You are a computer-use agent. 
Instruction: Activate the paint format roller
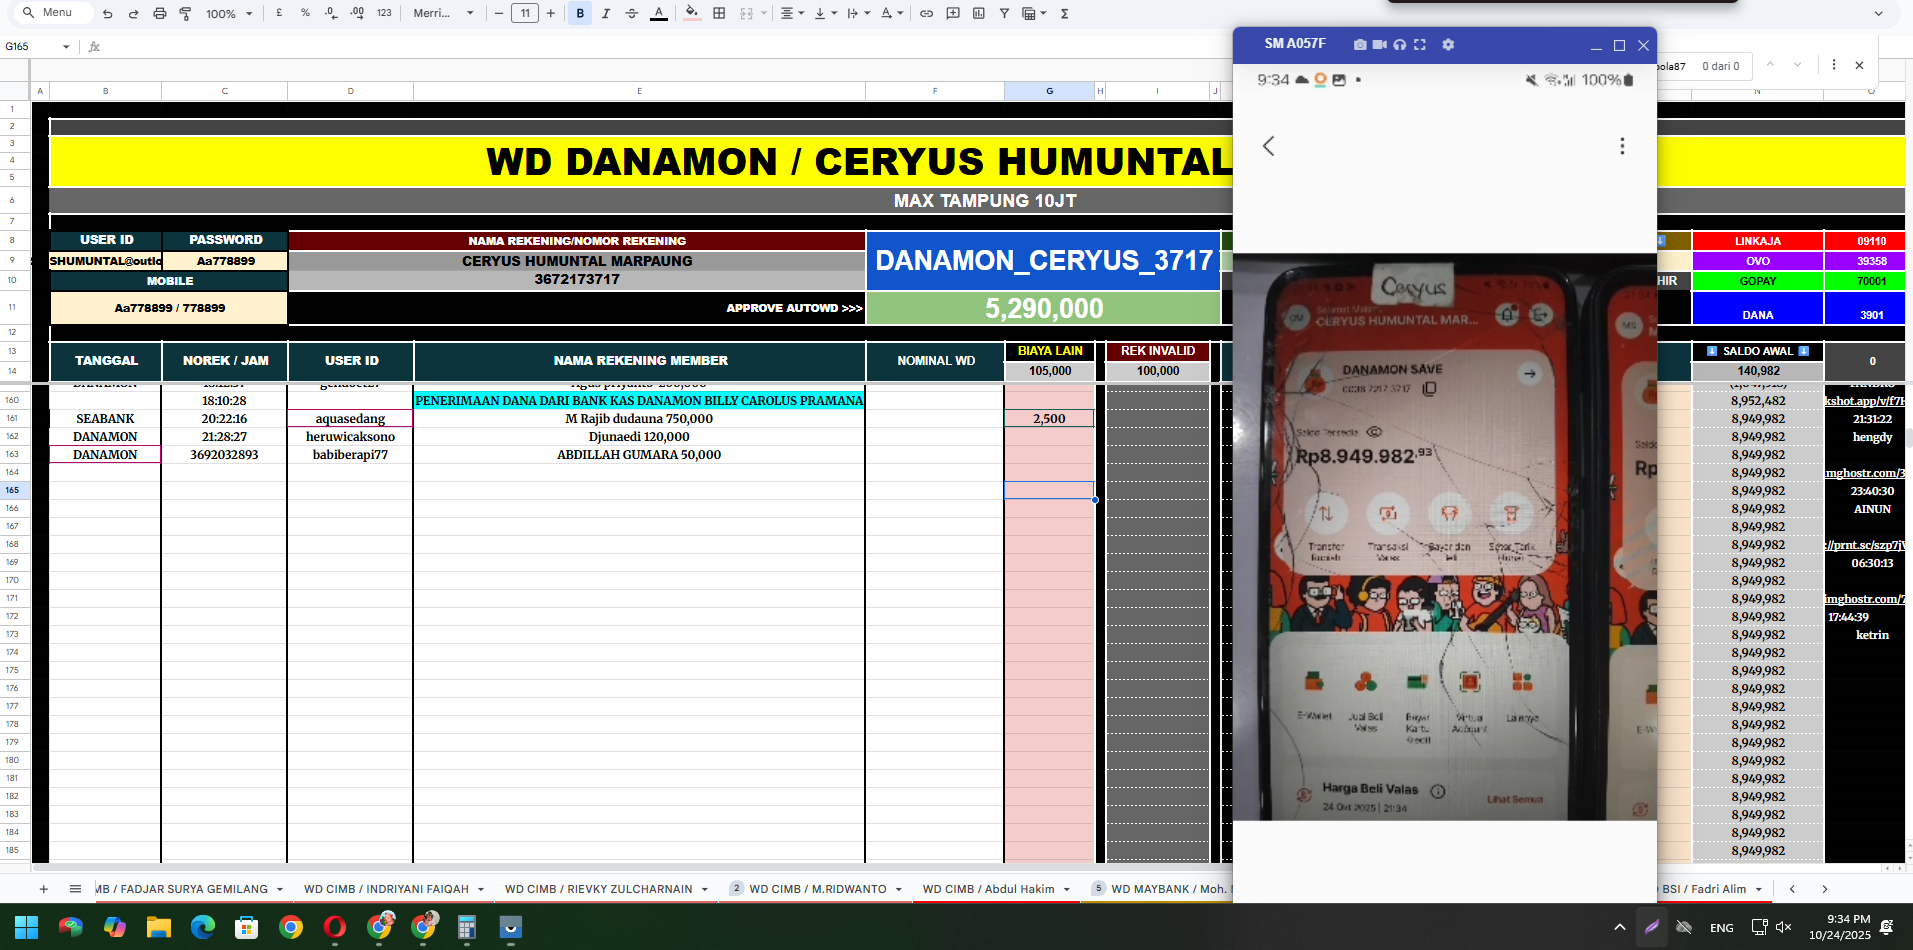[185, 13]
